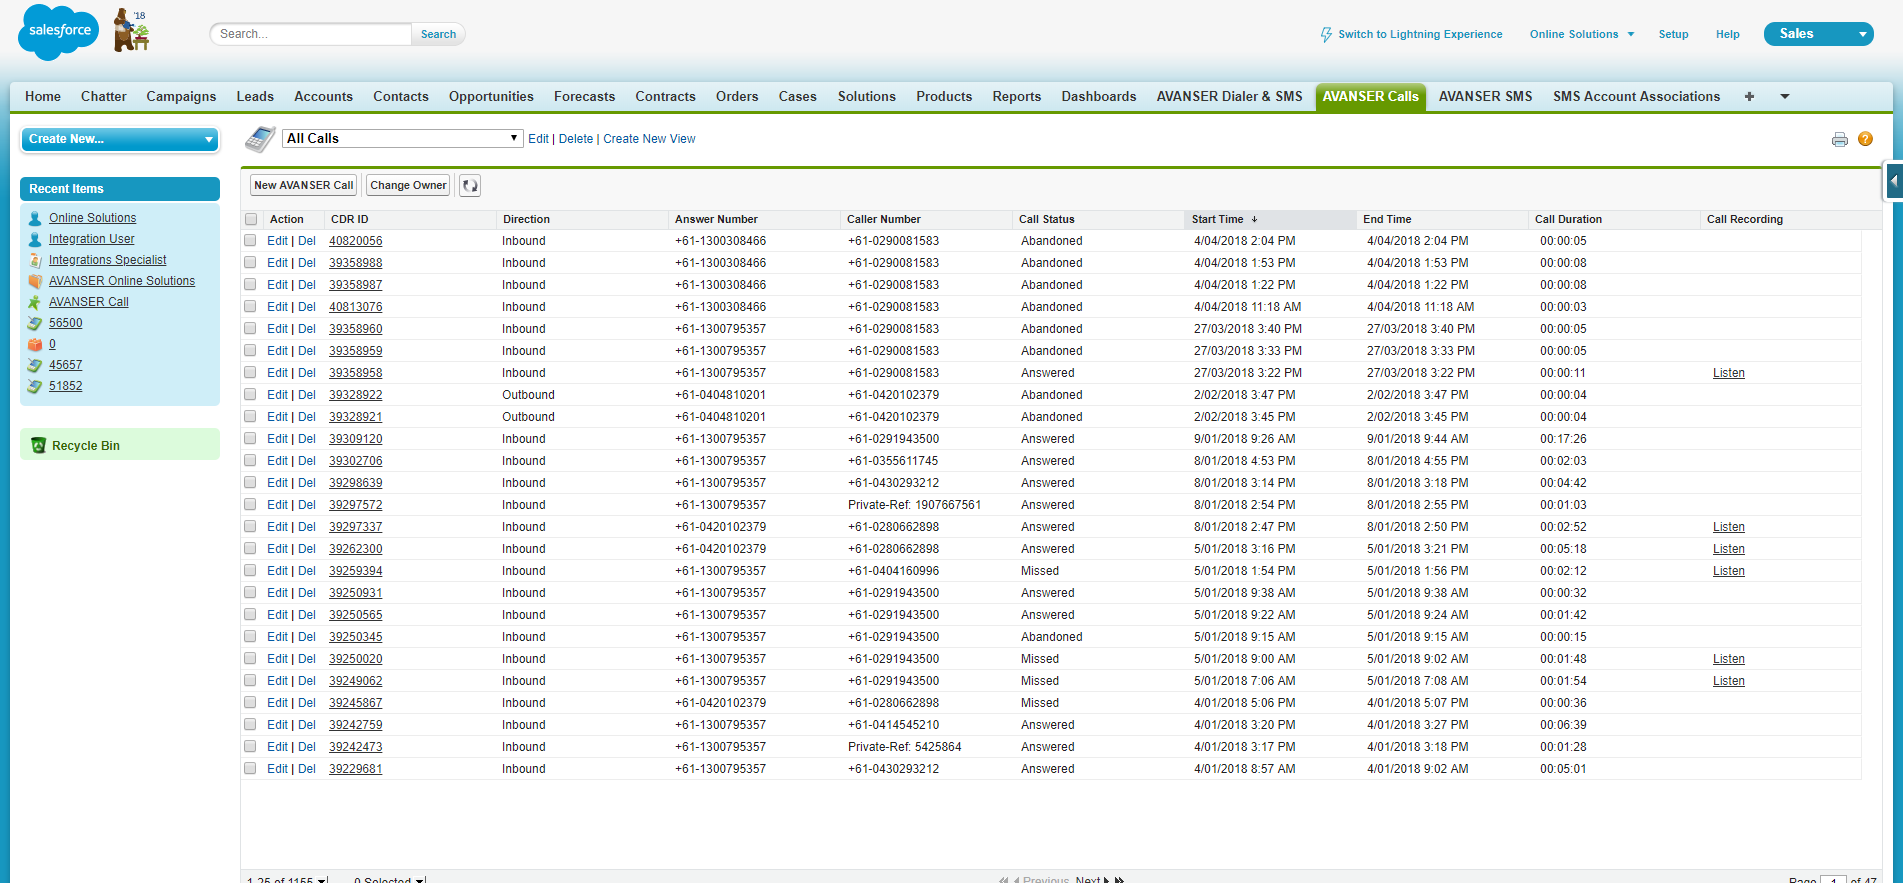Tick the checkbox for call 39259394

coord(250,571)
